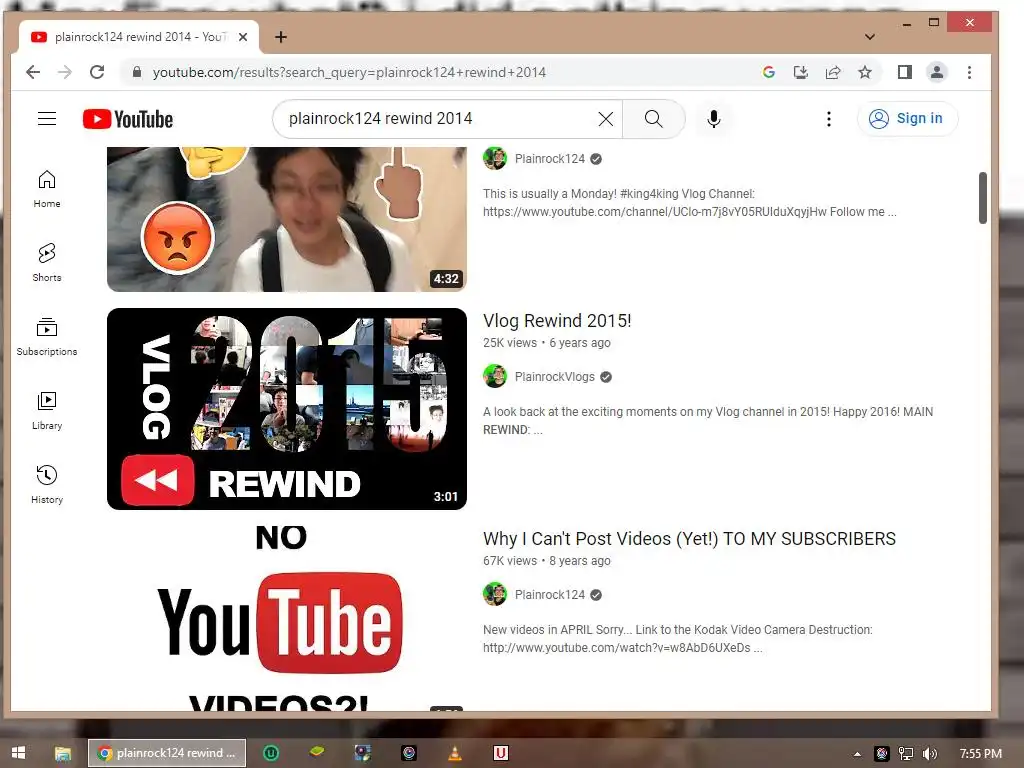This screenshot has width=1024, height=768.
Task: Click the browser forward arrow
Action: [65, 72]
